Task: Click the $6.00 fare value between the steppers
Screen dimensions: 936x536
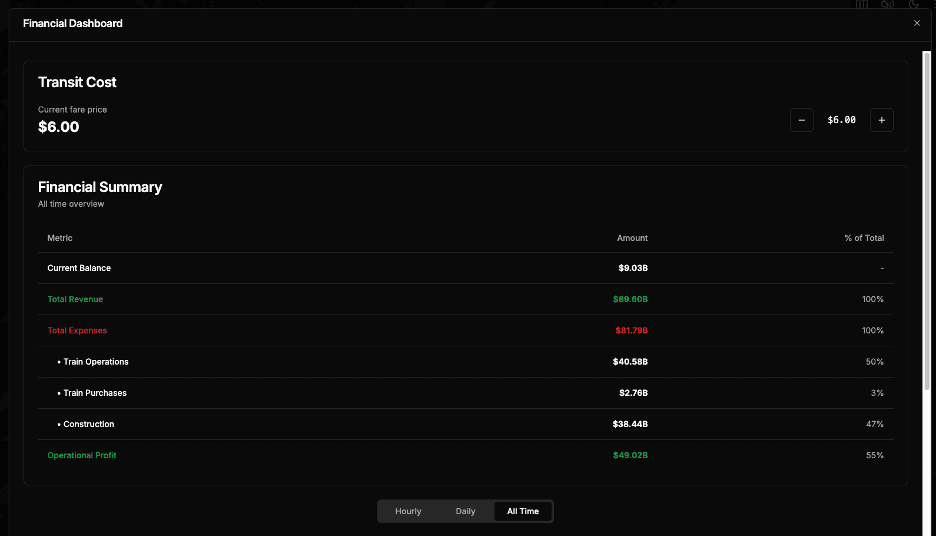Action: pos(842,120)
